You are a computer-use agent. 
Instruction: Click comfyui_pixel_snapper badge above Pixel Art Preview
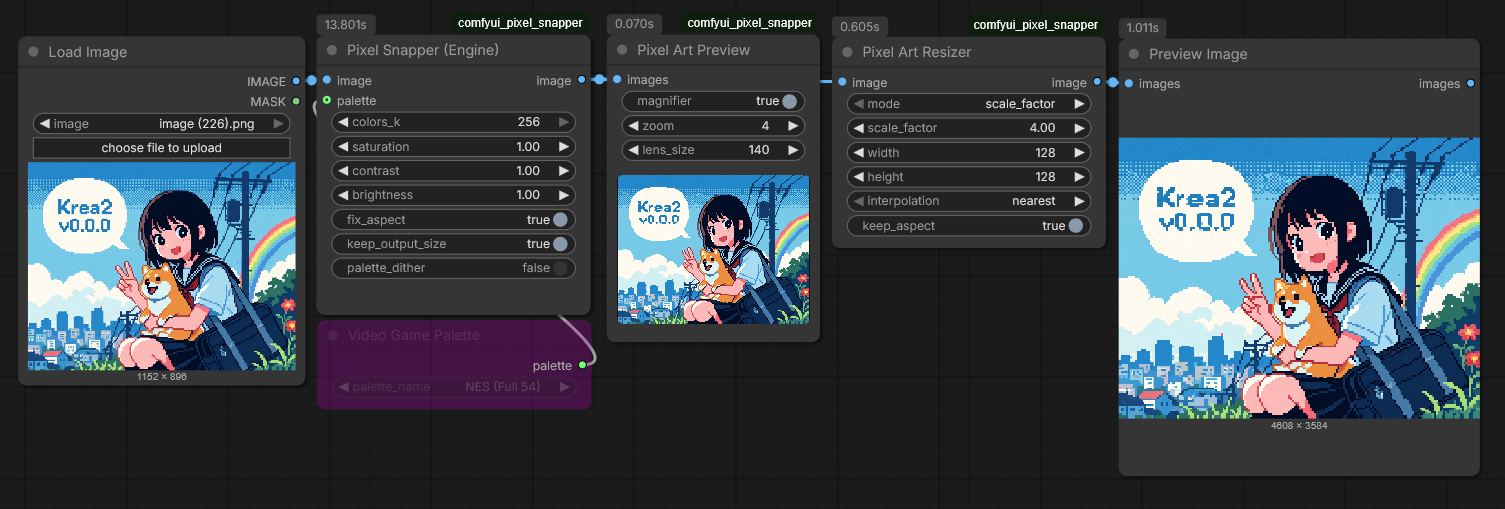click(x=749, y=23)
